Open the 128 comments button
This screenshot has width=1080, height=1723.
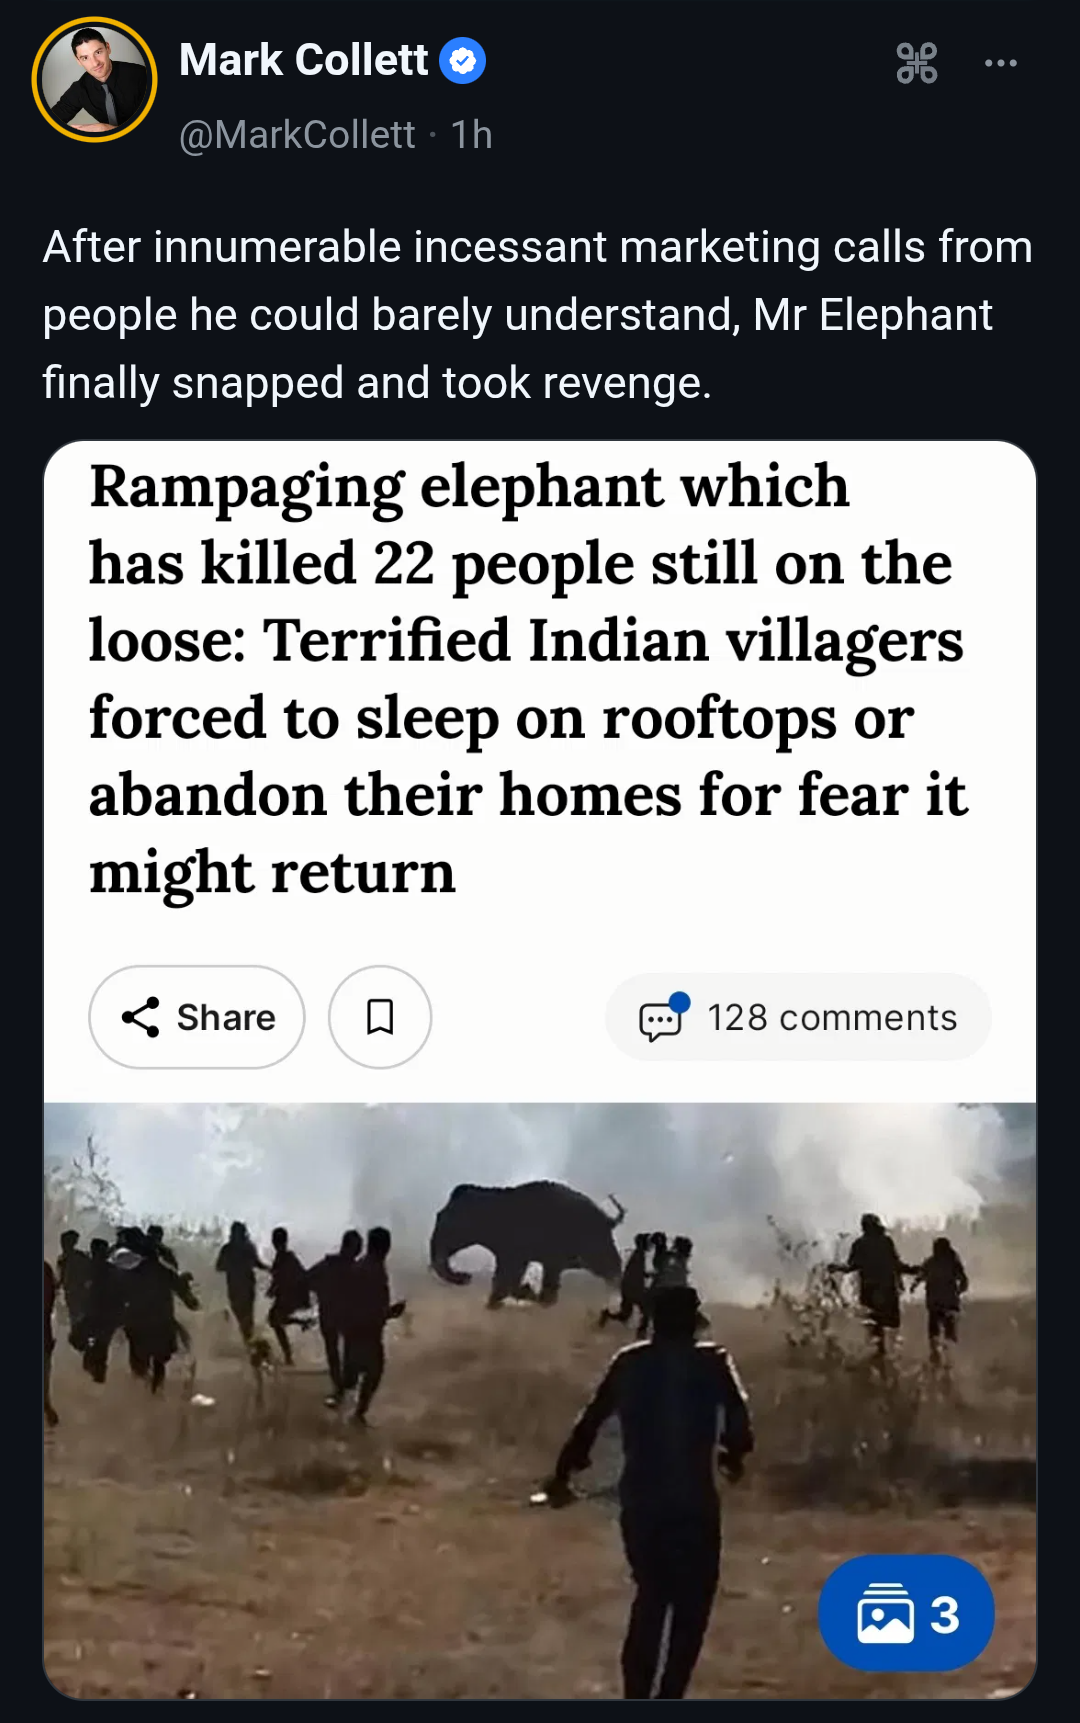(x=798, y=1017)
